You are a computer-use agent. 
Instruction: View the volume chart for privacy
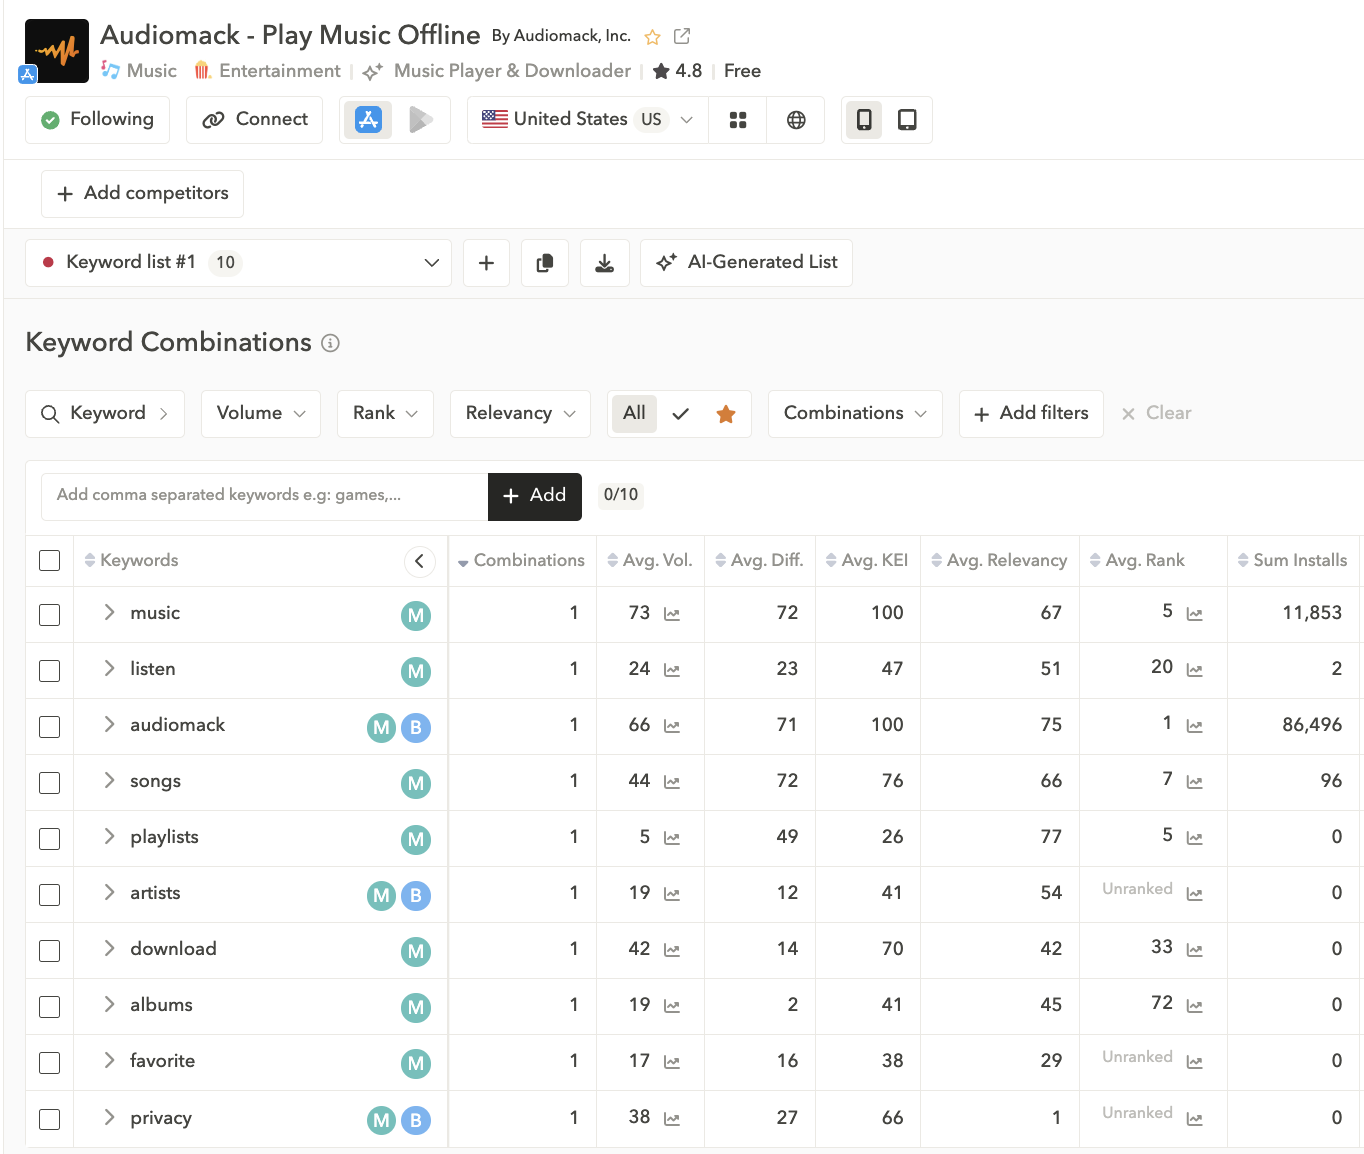pyautogui.click(x=672, y=1119)
